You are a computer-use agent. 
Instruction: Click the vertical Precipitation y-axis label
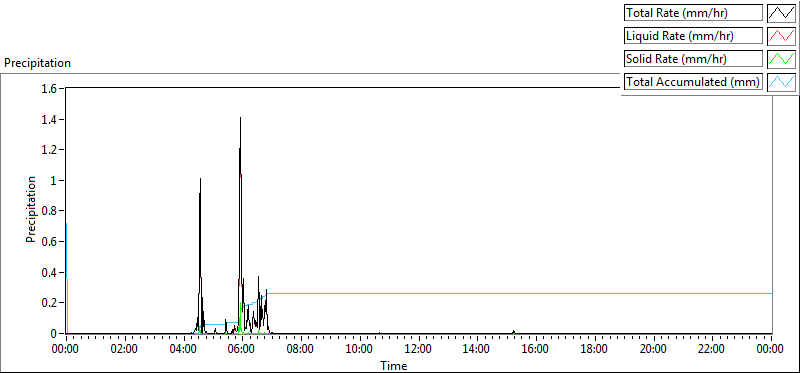click(x=31, y=209)
